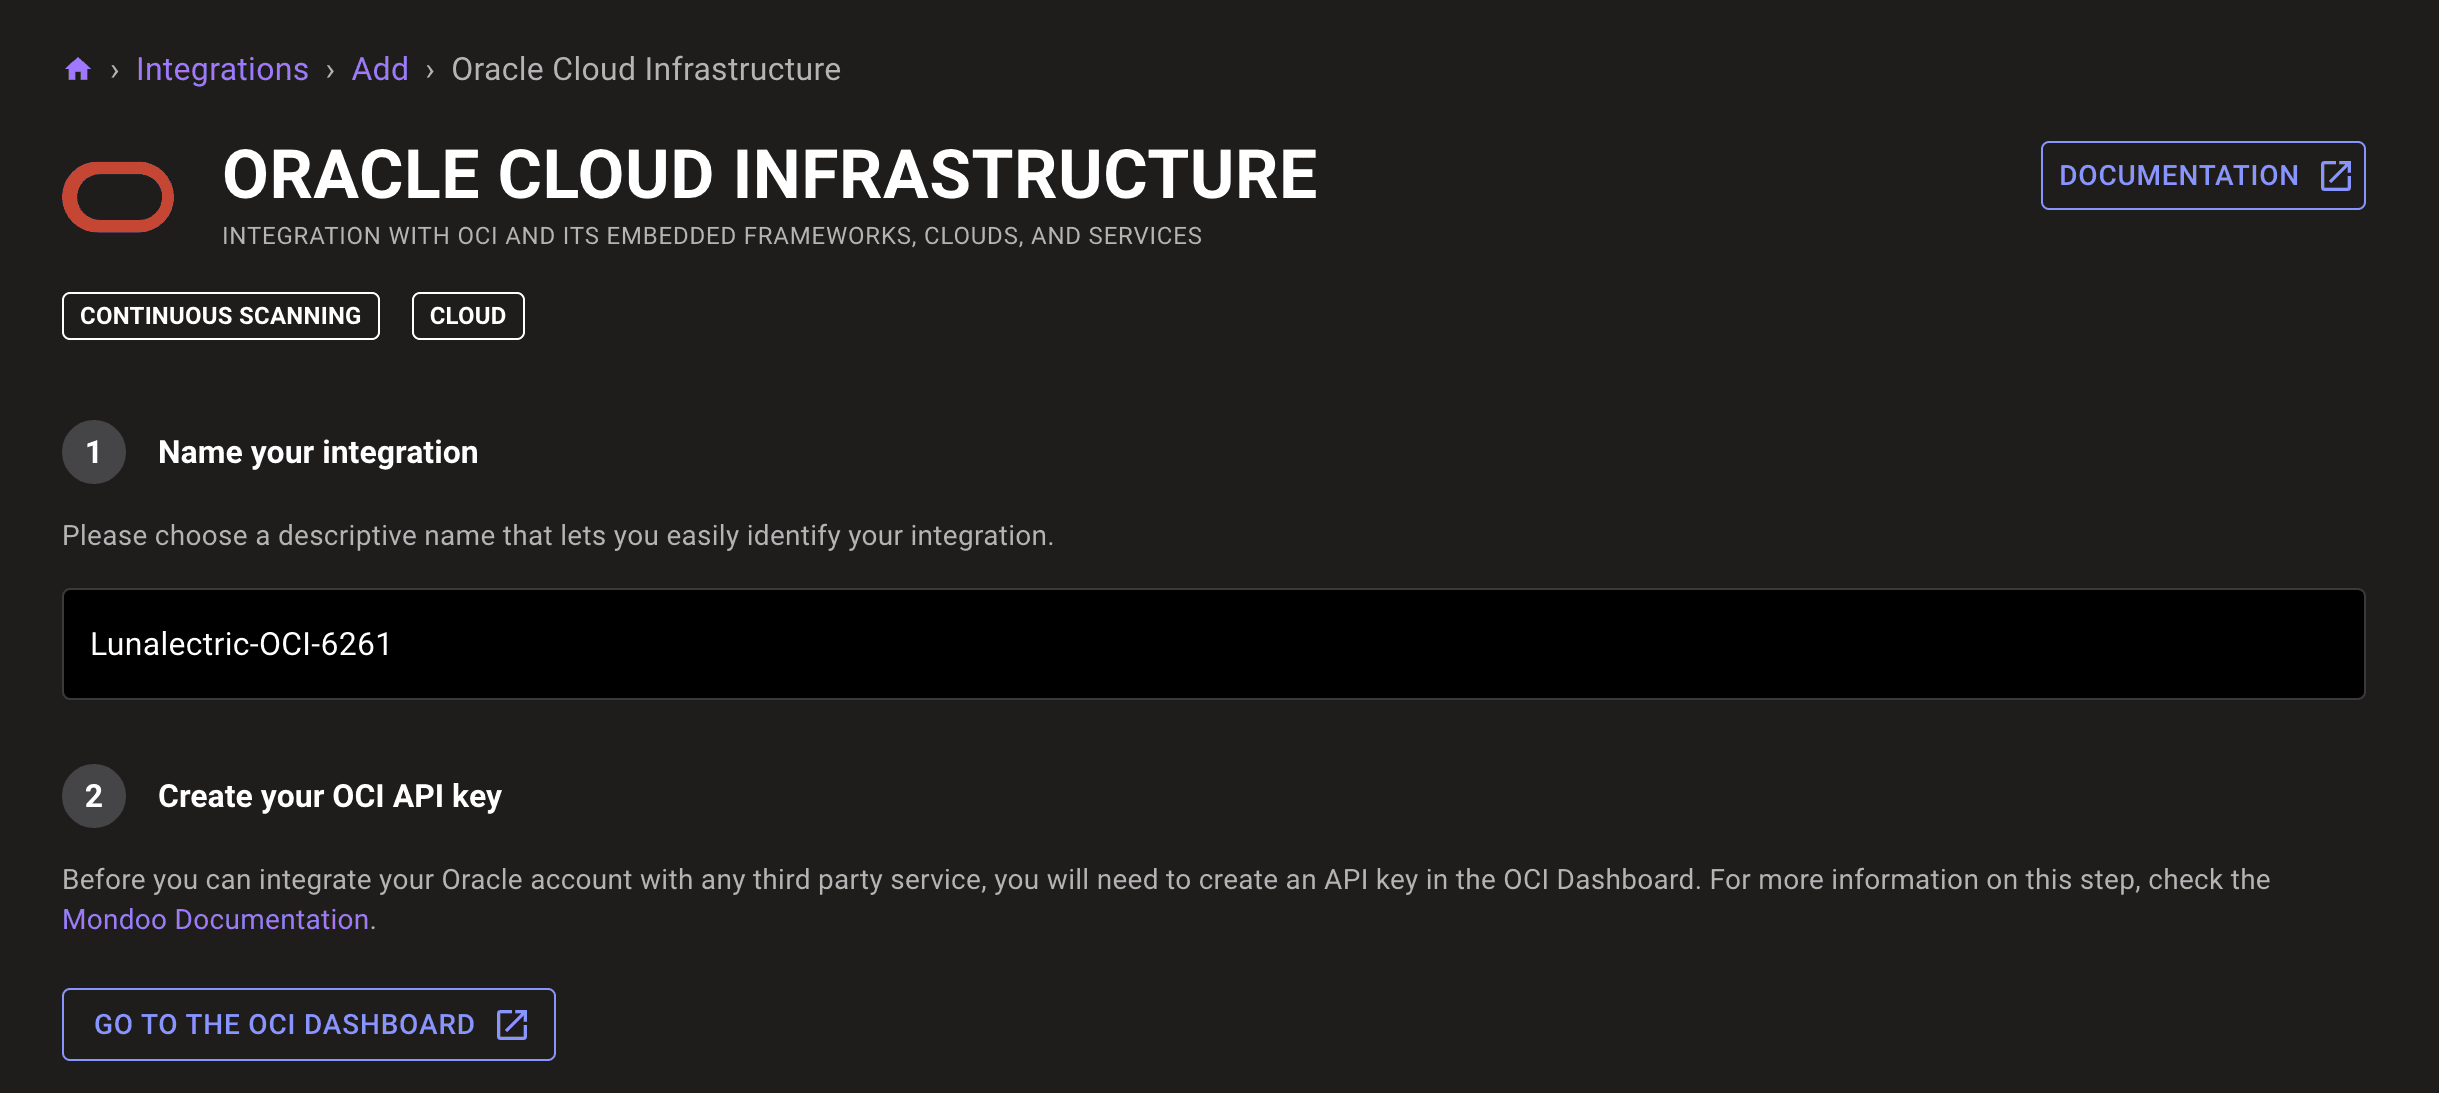Open the Add breadcrumb link
Screen dimensions: 2439x1093
coord(380,69)
